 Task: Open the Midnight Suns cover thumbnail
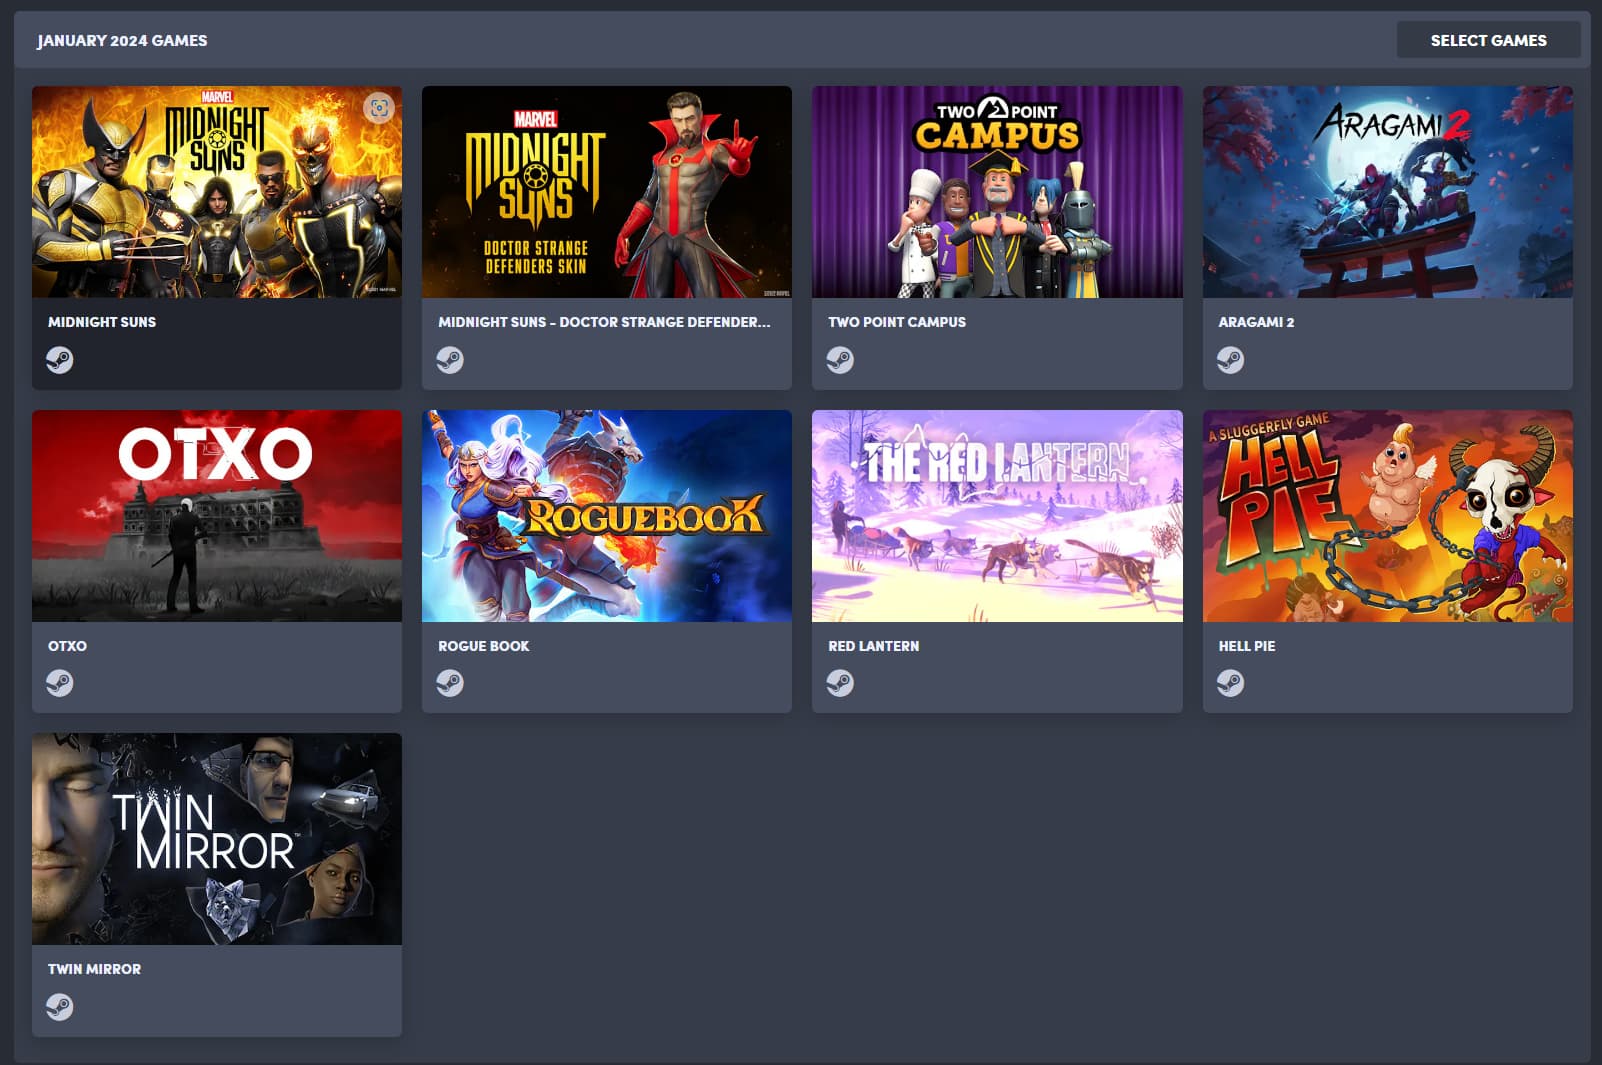click(217, 192)
